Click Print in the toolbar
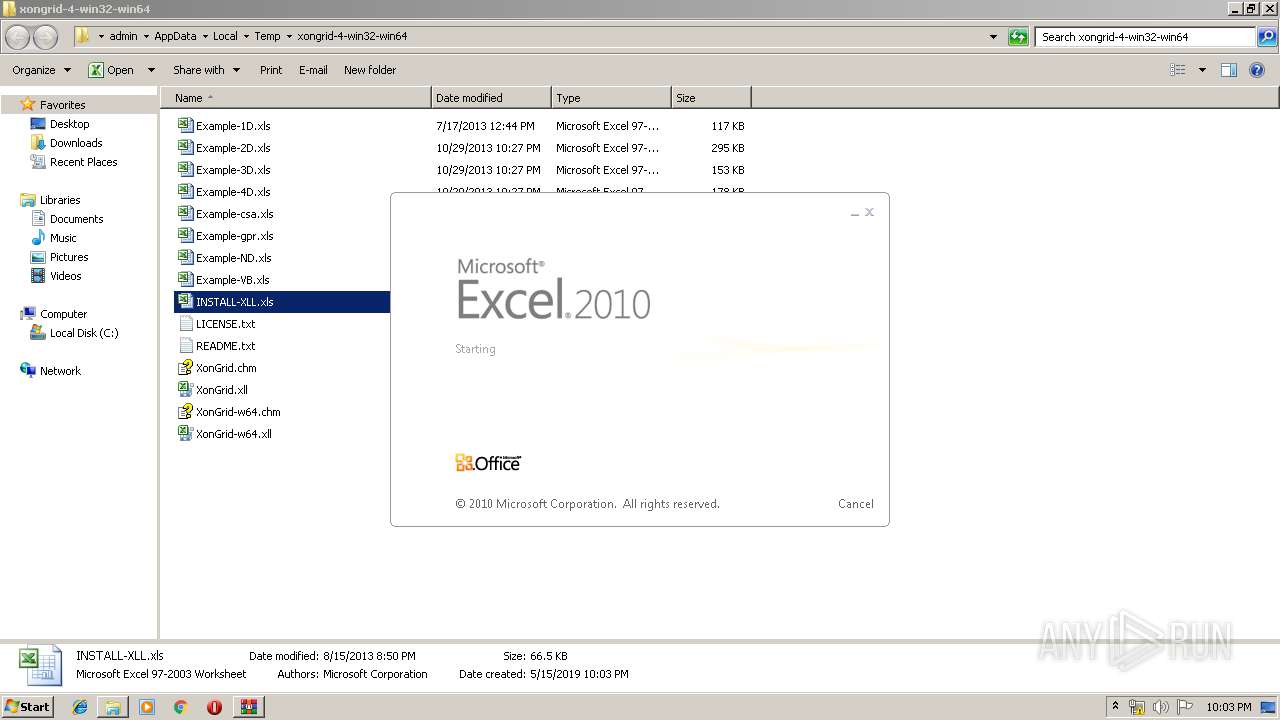This screenshot has width=1280, height=720. click(x=271, y=70)
